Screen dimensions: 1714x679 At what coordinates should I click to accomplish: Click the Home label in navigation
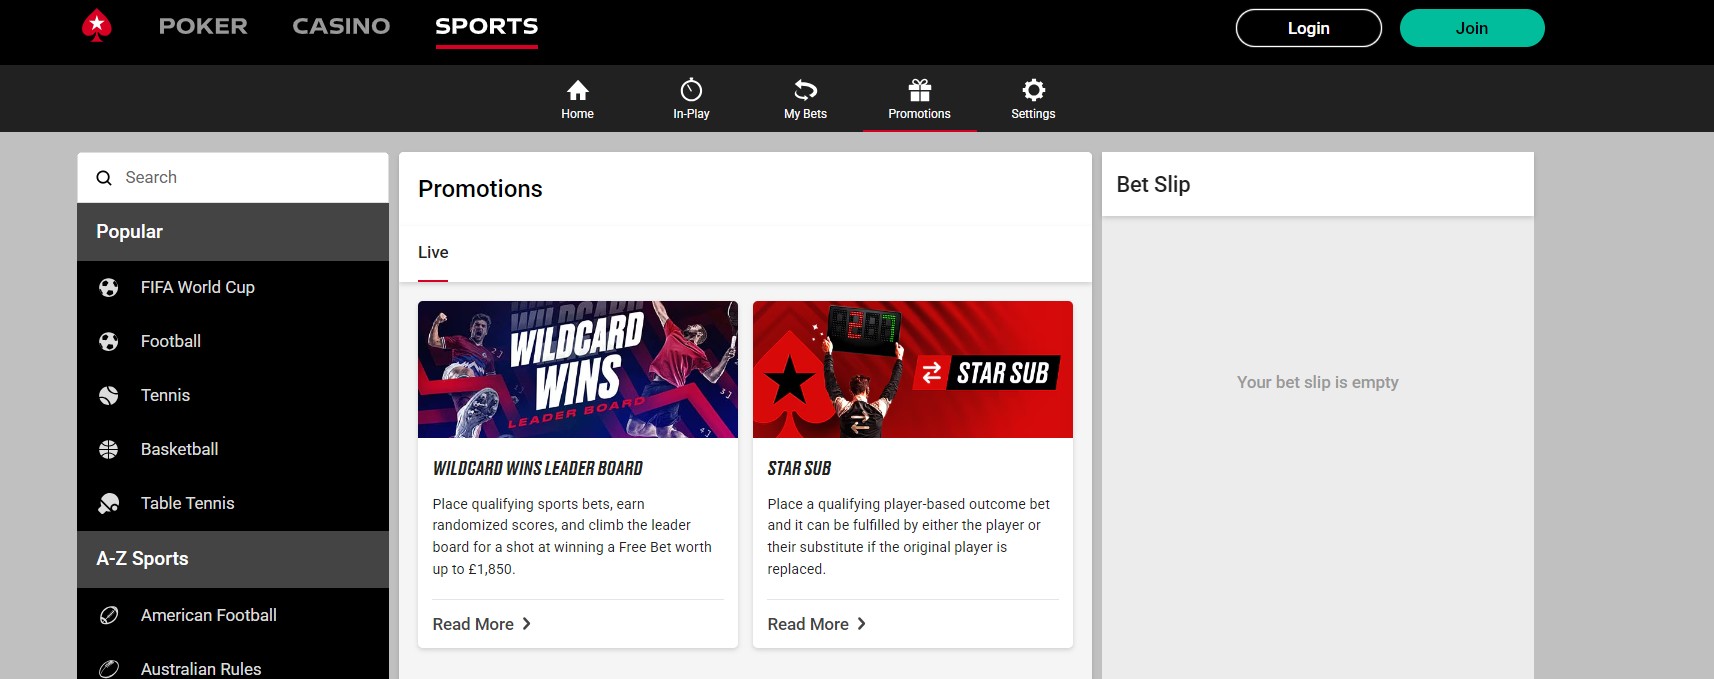(x=577, y=114)
